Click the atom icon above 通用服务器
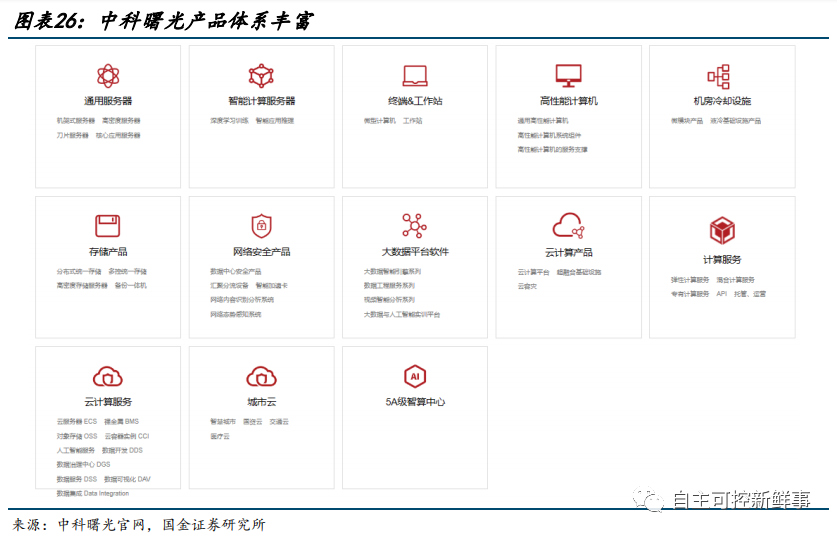 [x=108, y=76]
